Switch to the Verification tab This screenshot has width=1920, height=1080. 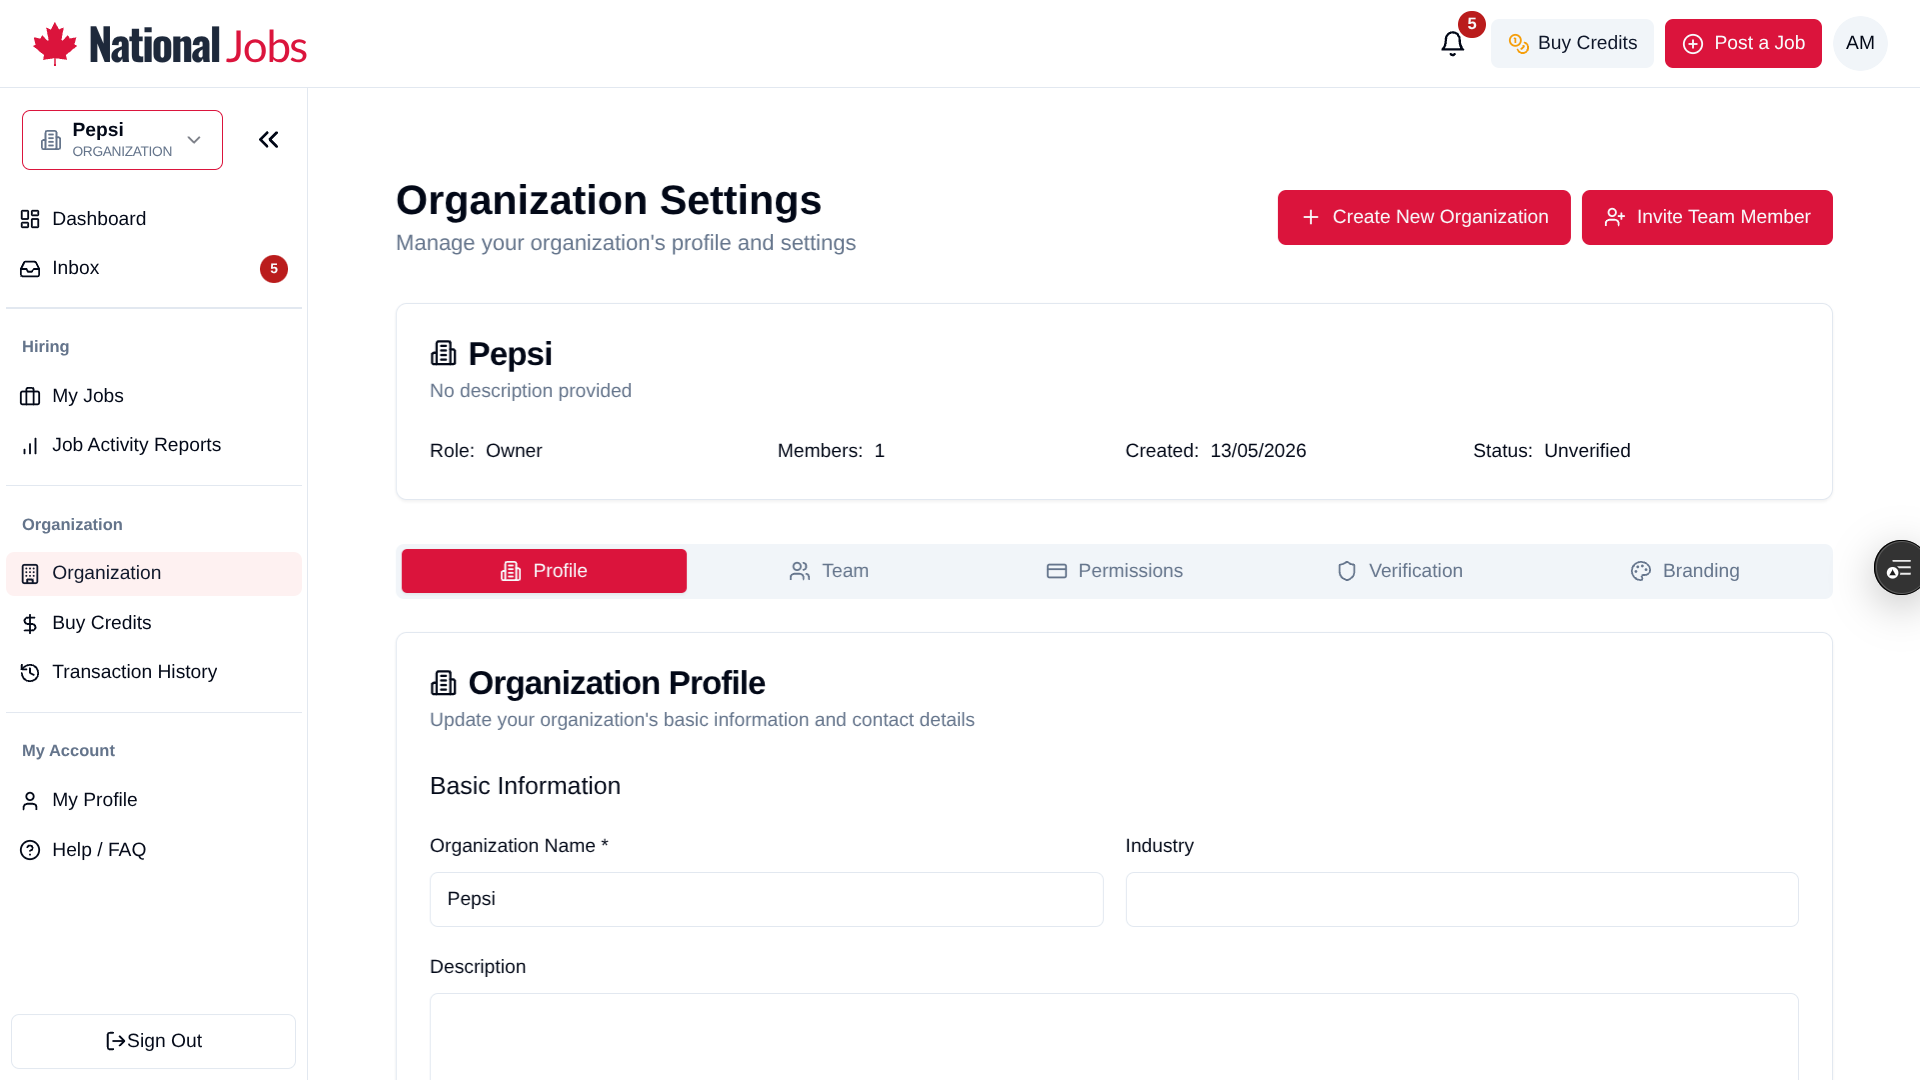tap(1399, 571)
